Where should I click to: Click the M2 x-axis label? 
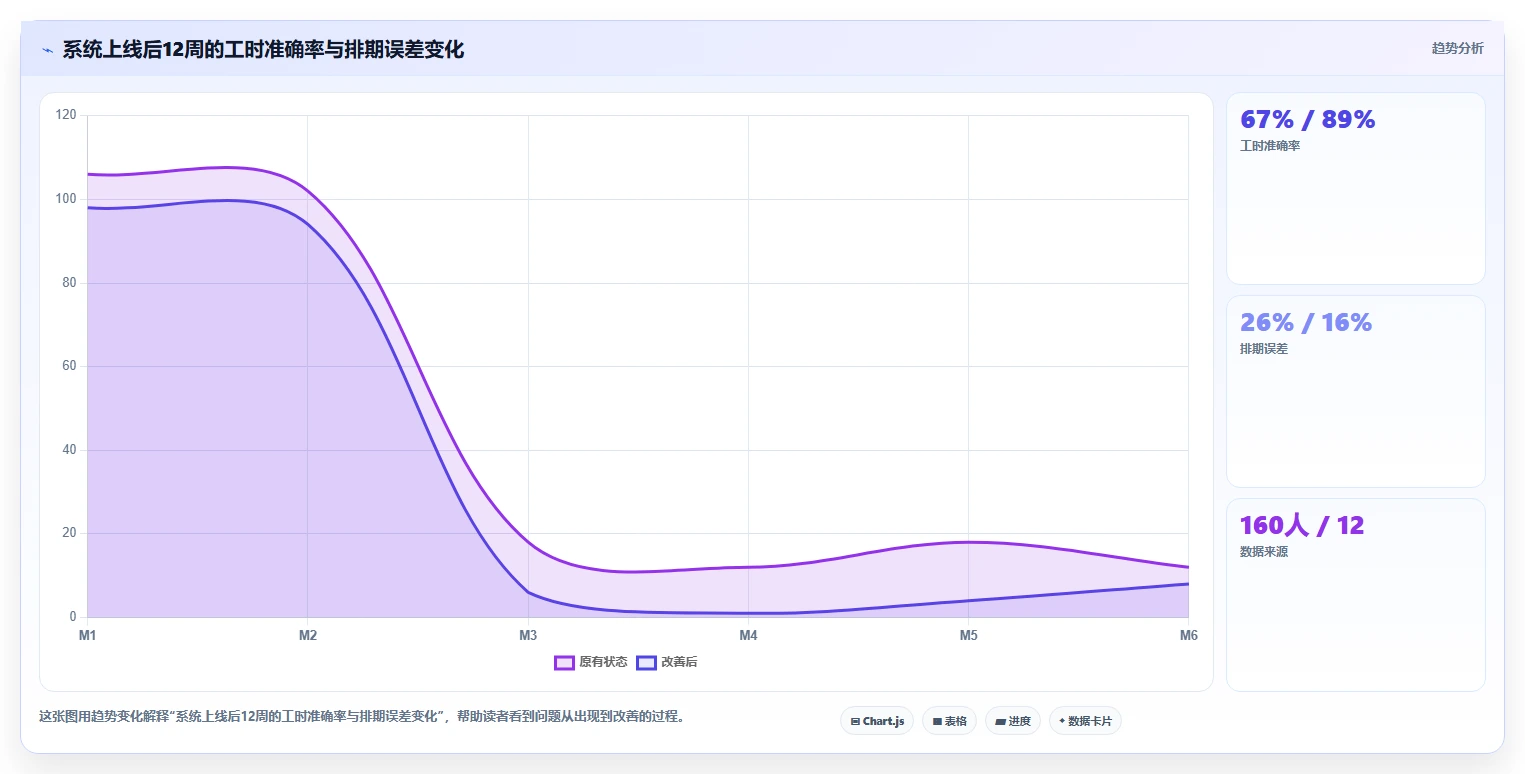pyautogui.click(x=308, y=636)
